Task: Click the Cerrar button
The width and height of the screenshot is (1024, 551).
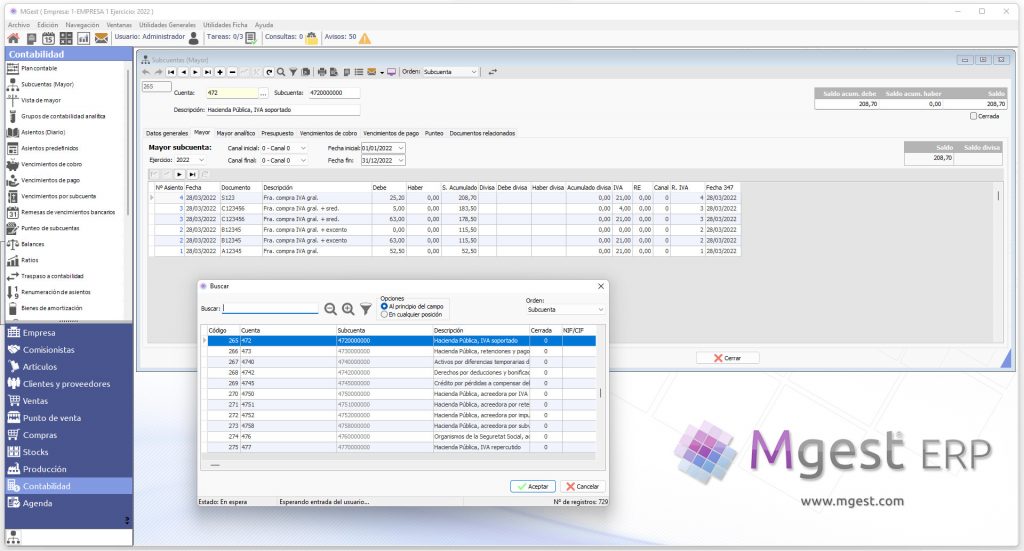Action: pos(728,358)
